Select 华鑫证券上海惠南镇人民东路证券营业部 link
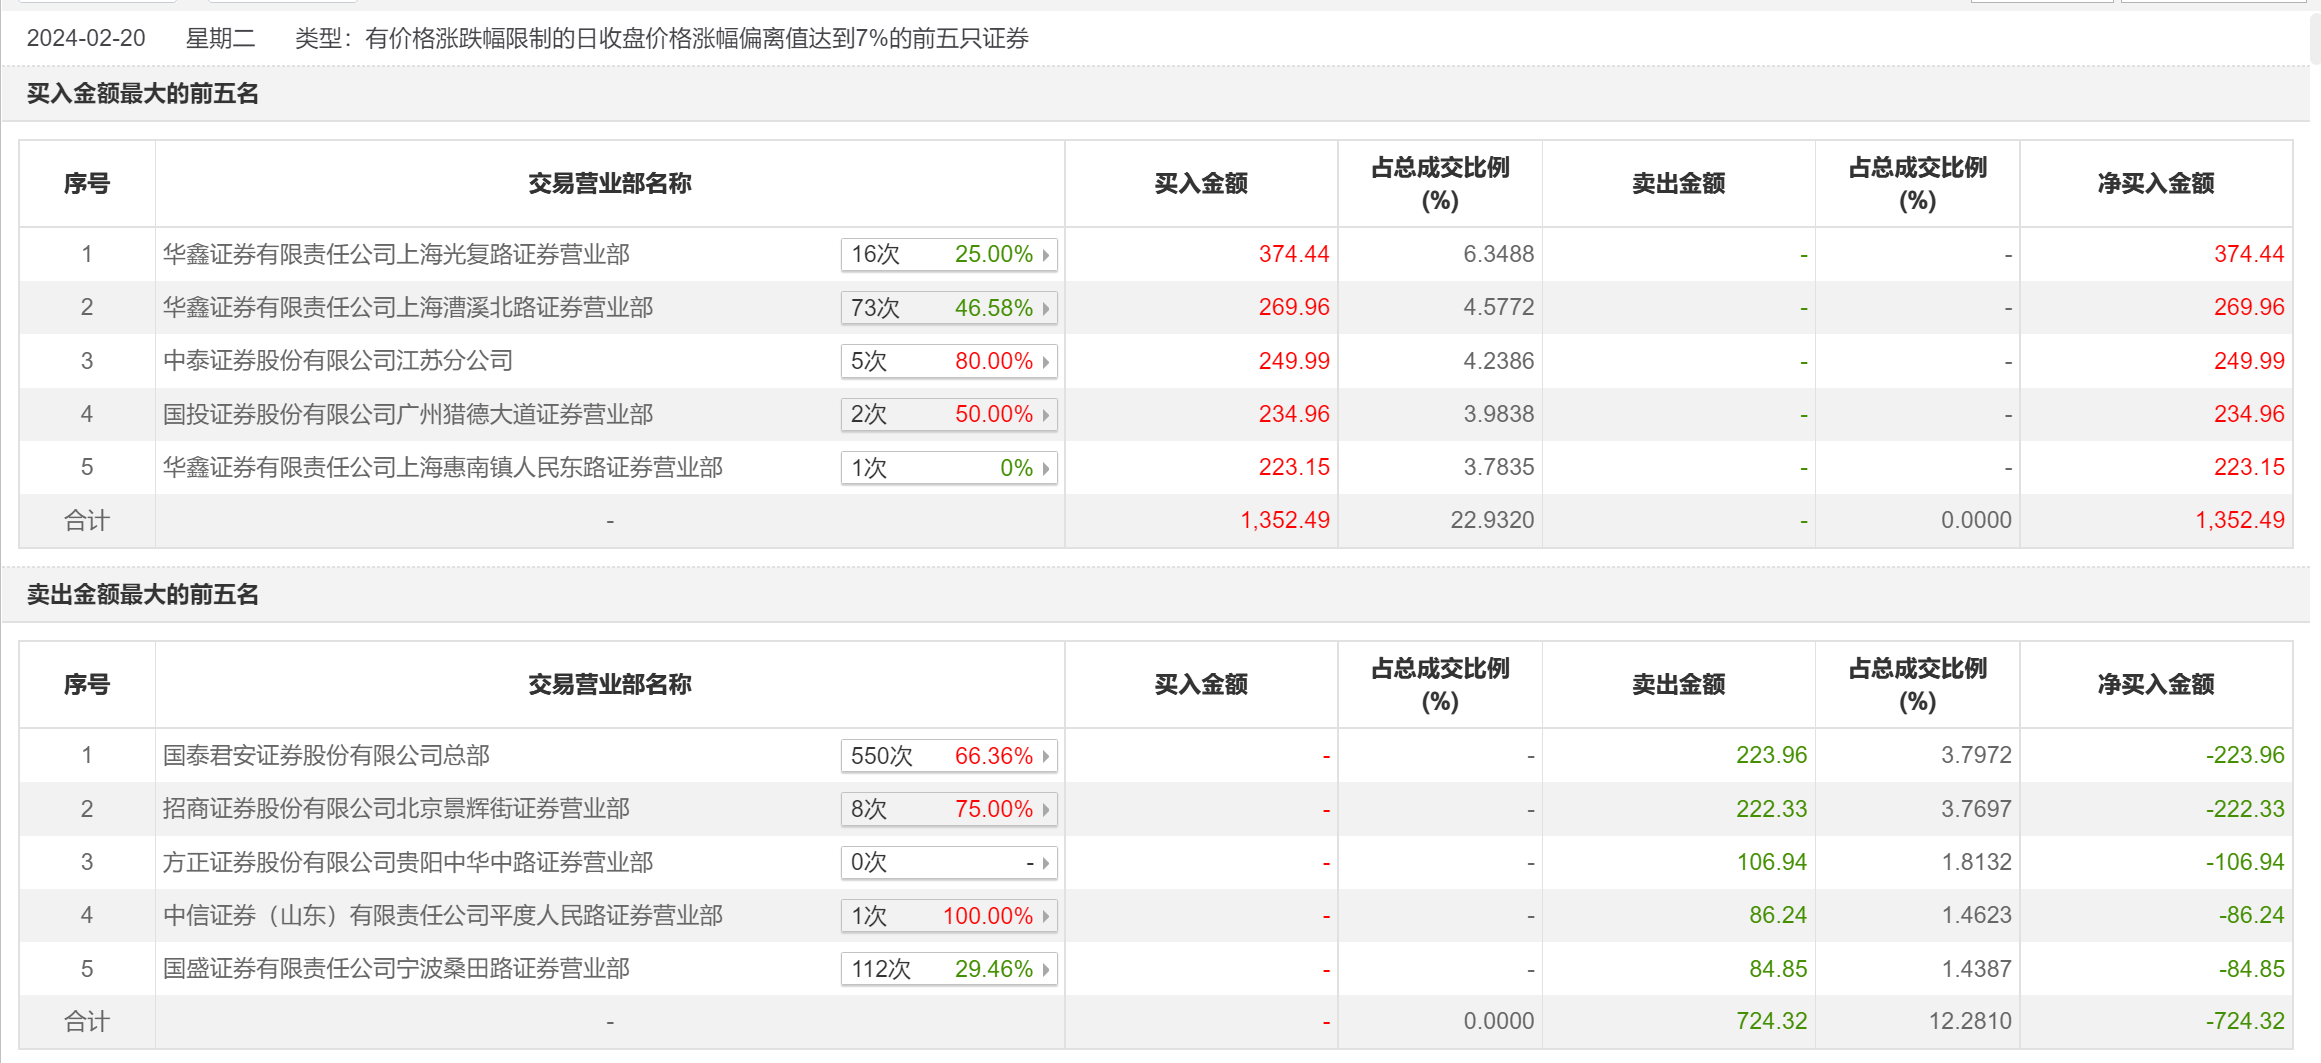 (x=442, y=467)
